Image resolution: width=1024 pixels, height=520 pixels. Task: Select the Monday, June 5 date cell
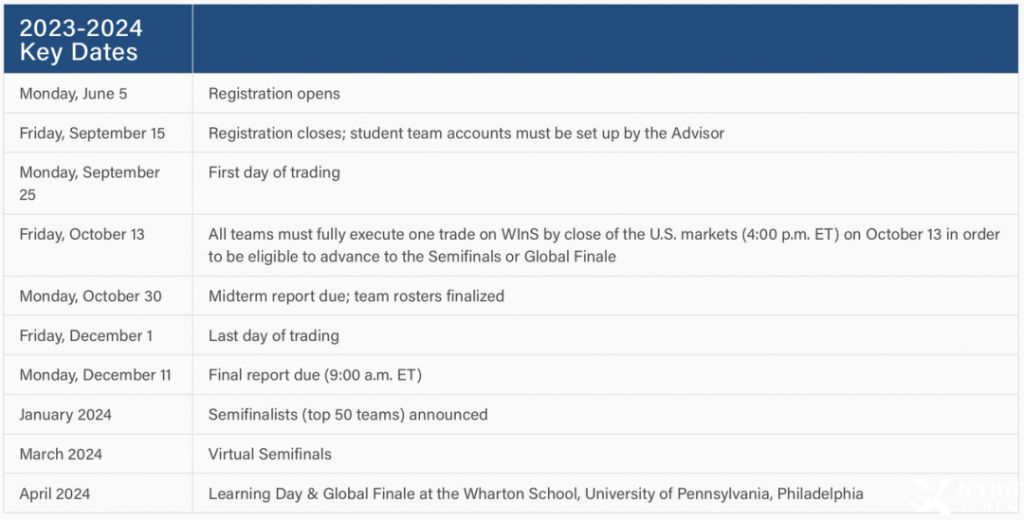click(x=98, y=93)
